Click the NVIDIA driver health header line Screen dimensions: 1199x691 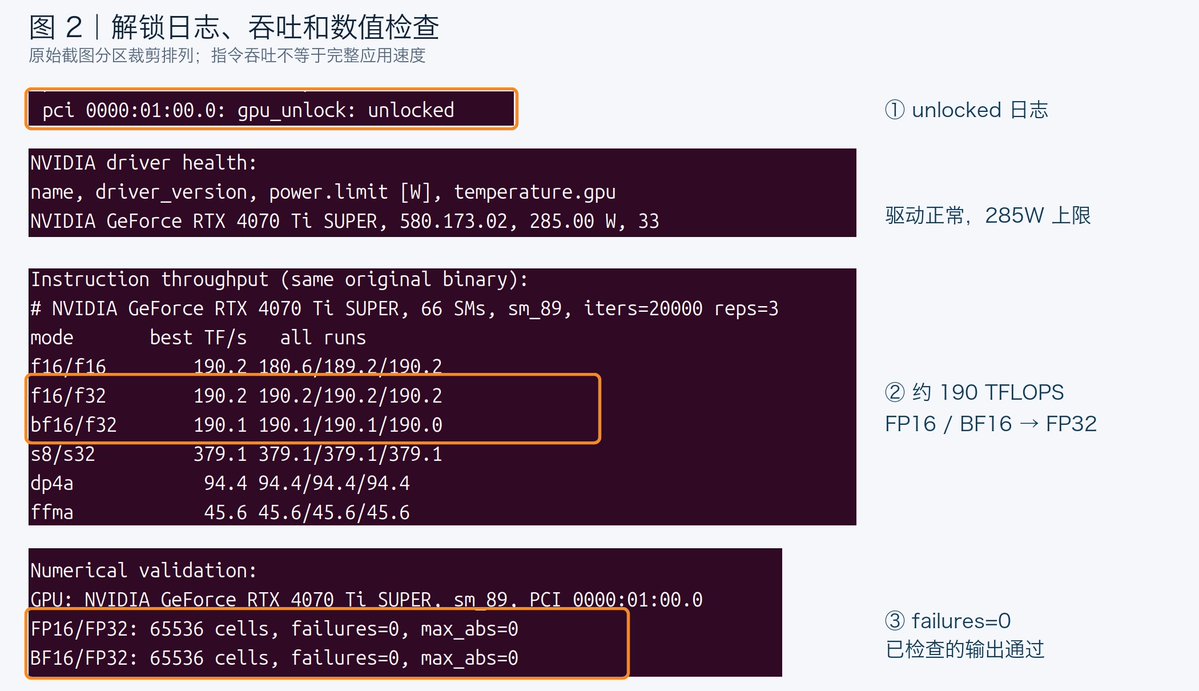[x=144, y=163]
